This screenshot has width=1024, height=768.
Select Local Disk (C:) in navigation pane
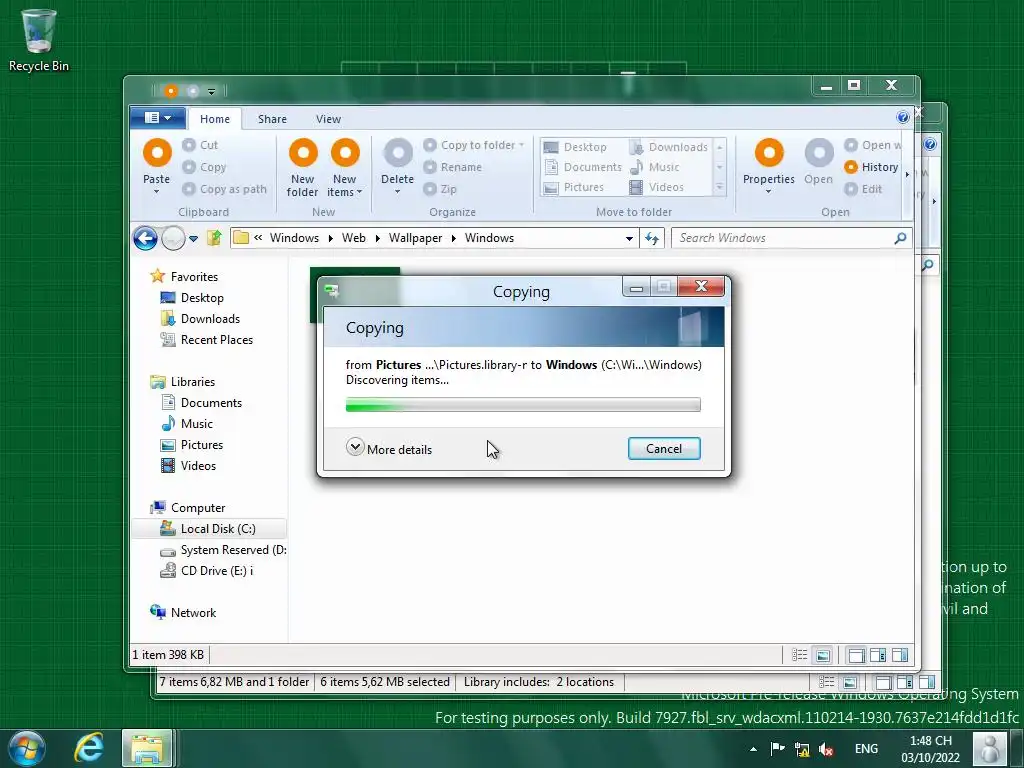(x=209, y=529)
